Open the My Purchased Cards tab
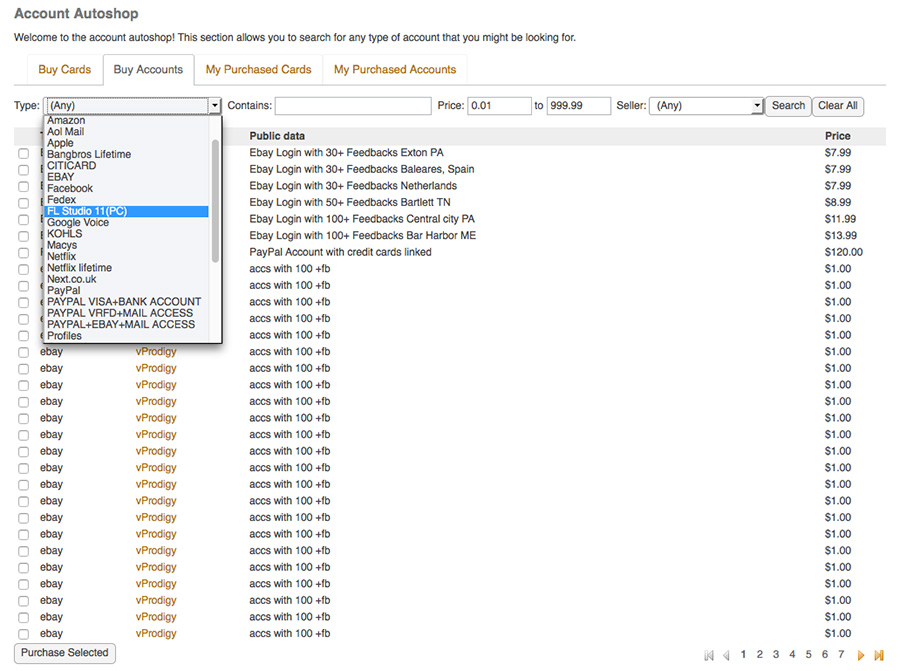 258,70
